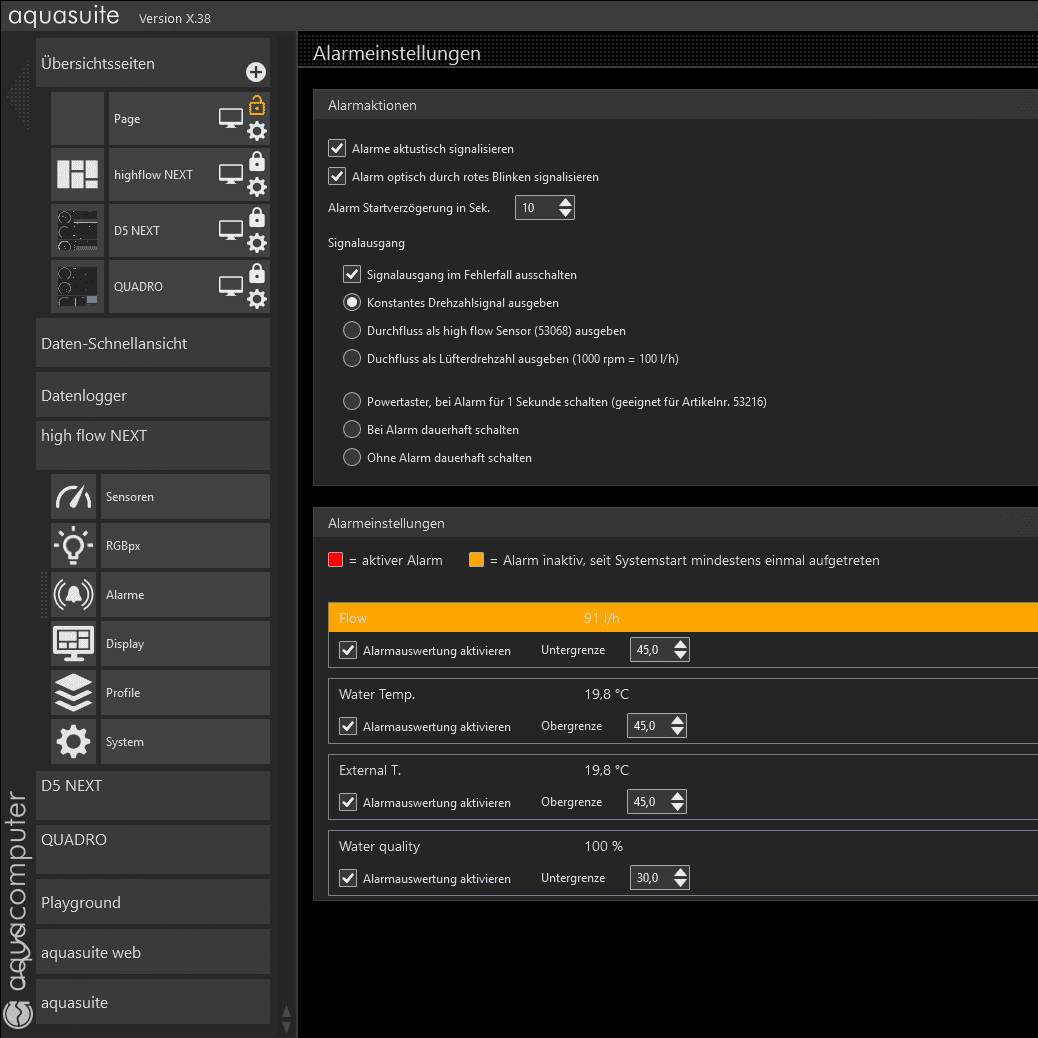Viewport: 1038px width, 1038px height.
Task: Open the QUADRO page thumbnail
Action: [x=77, y=287]
